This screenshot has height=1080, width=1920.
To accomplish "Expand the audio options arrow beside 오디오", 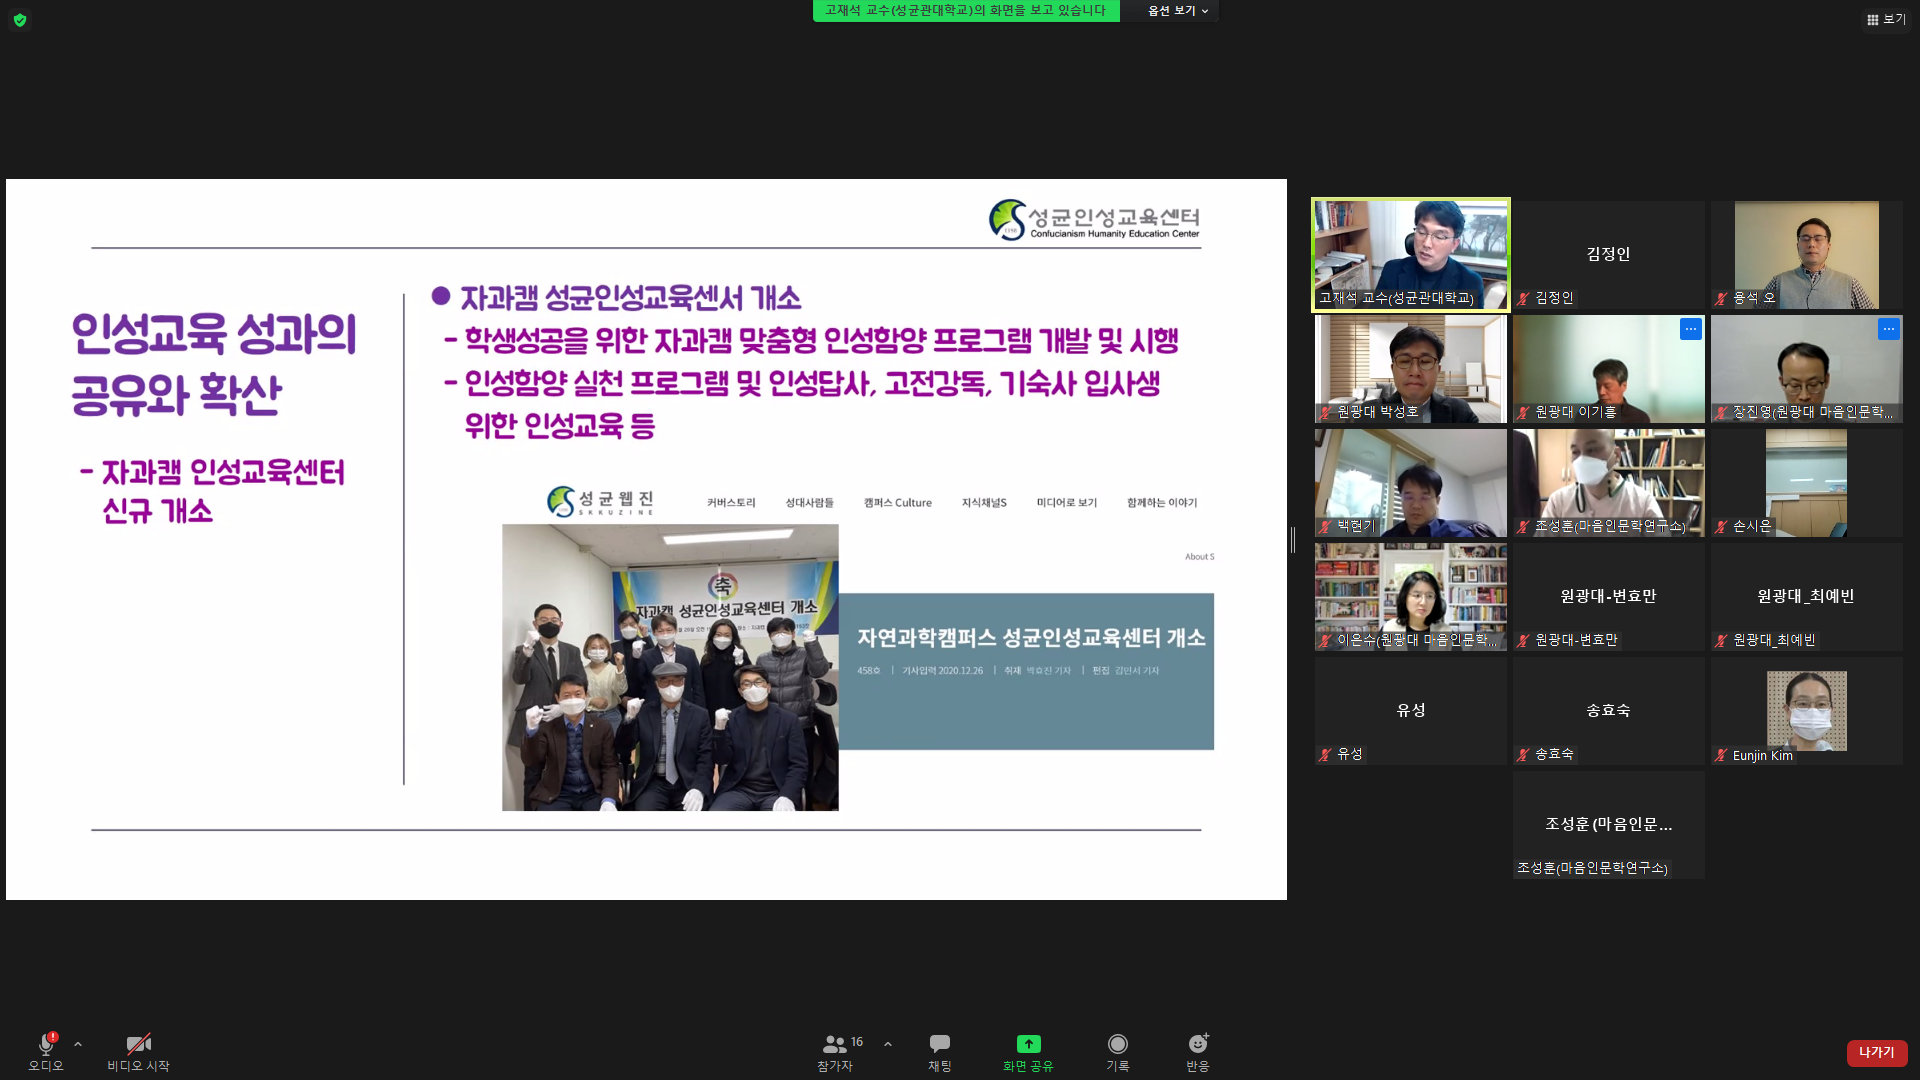I will click(x=78, y=1044).
